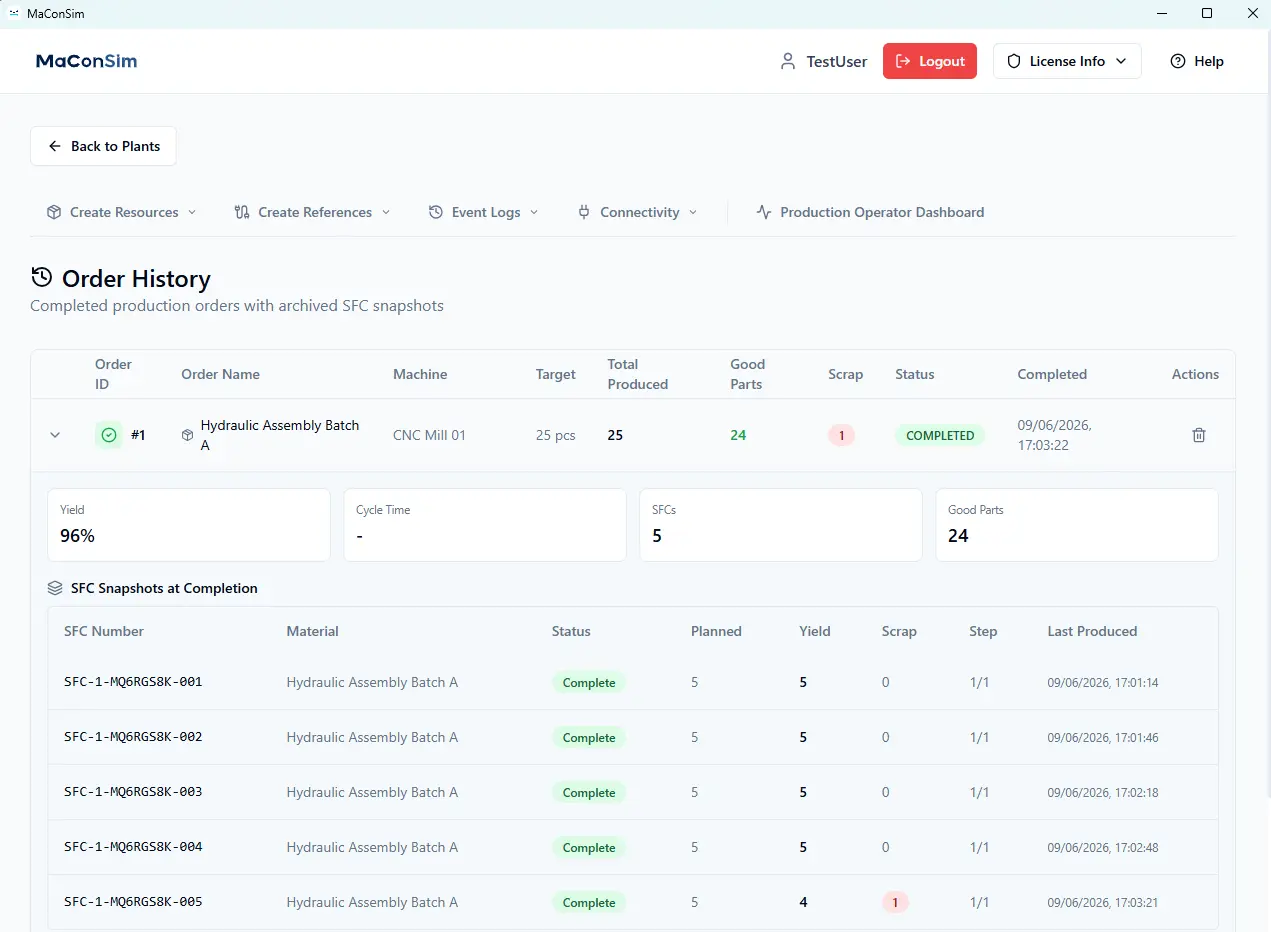Click the SFC Snapshots layers icon
The height and width of the screenshot is (932, 1271).
[x=55, y=588]
